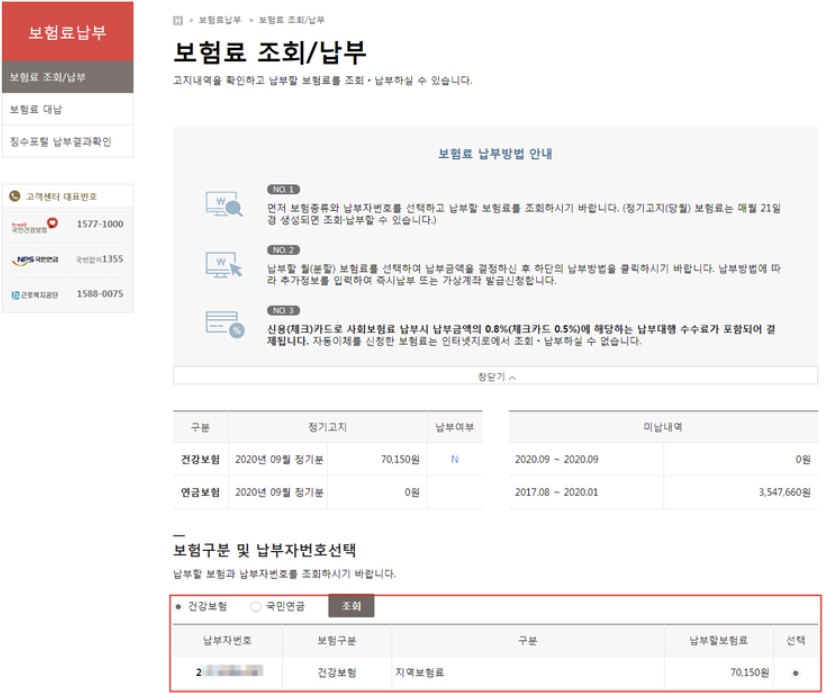Open 보험료 조회/납부 sidebar menu
The height and width of the screenshot is (693, 824).
click(68, 77)
